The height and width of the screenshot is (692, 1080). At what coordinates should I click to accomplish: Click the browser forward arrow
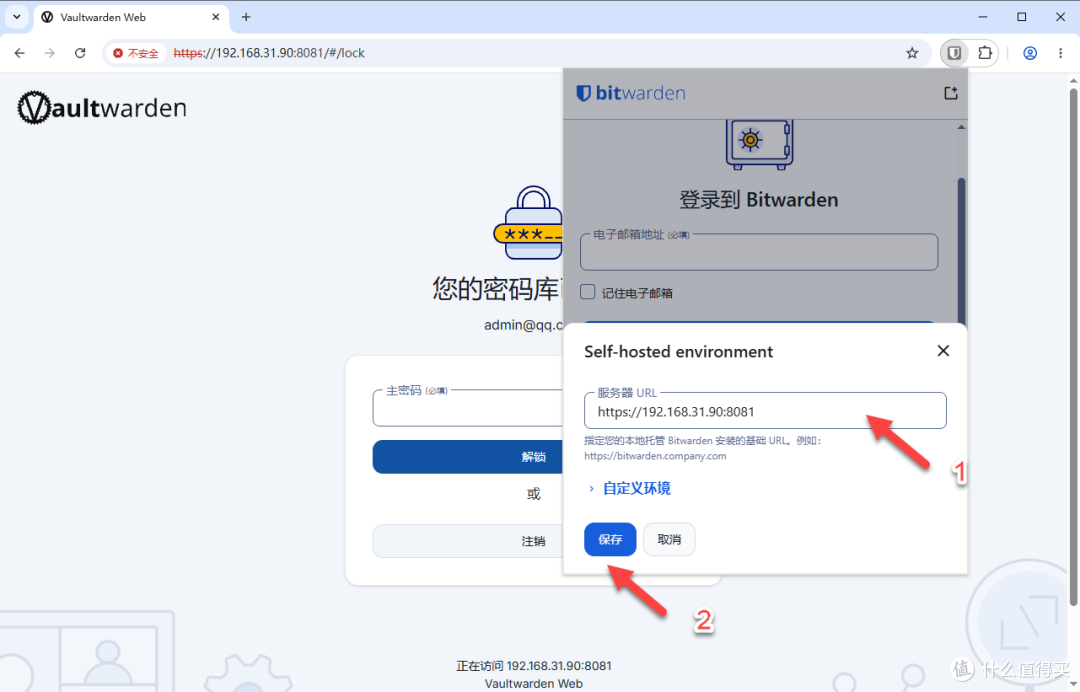(50, 53)
